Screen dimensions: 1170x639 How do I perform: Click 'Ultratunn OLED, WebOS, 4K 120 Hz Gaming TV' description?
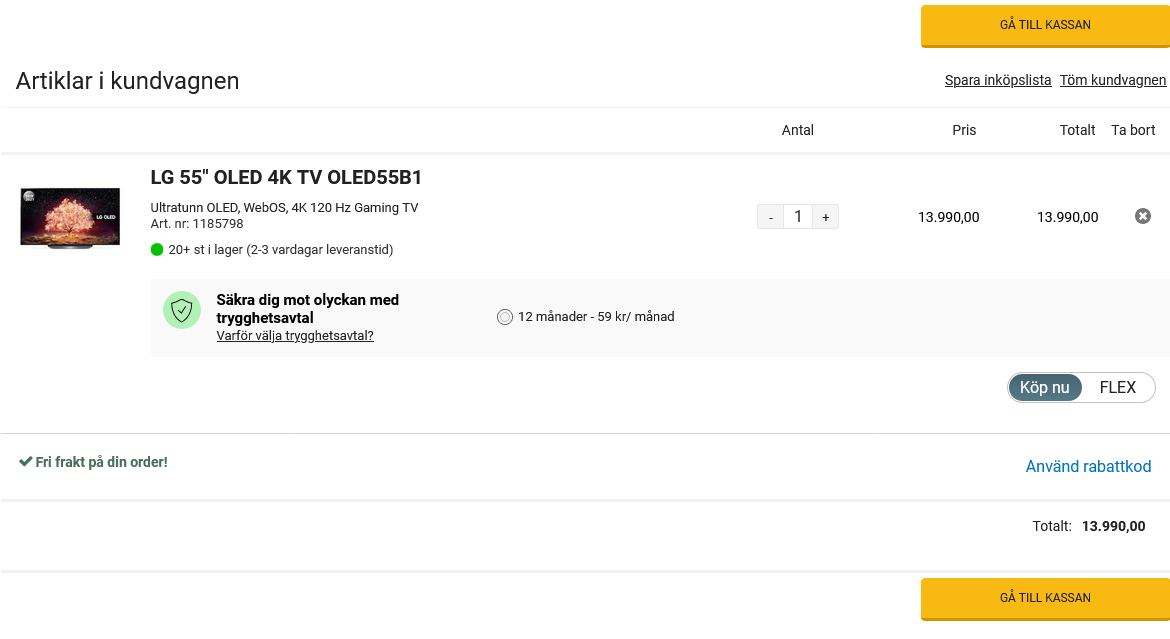pyautogui.click(x=284, y=208)
